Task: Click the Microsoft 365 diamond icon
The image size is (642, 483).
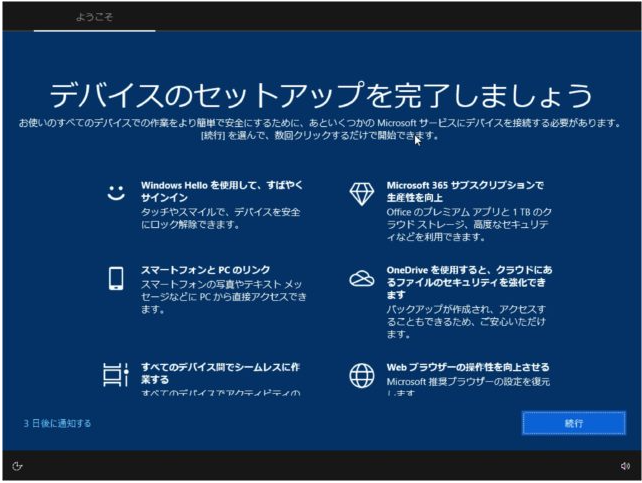Action: coord(362,194)
